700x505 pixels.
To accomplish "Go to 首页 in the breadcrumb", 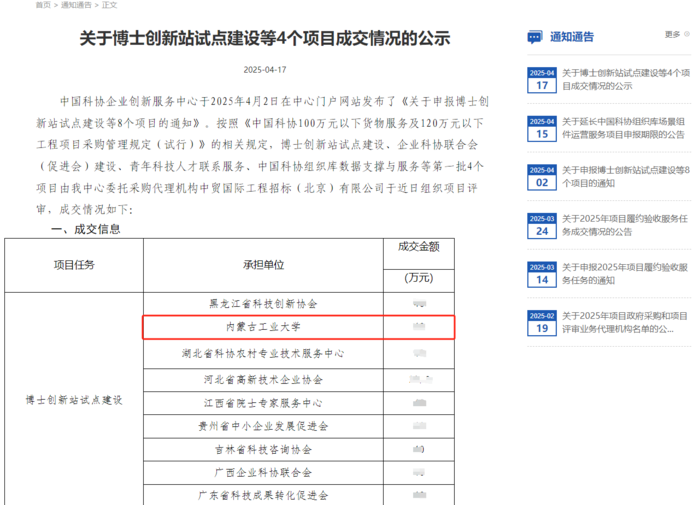I will coord(43,5).
